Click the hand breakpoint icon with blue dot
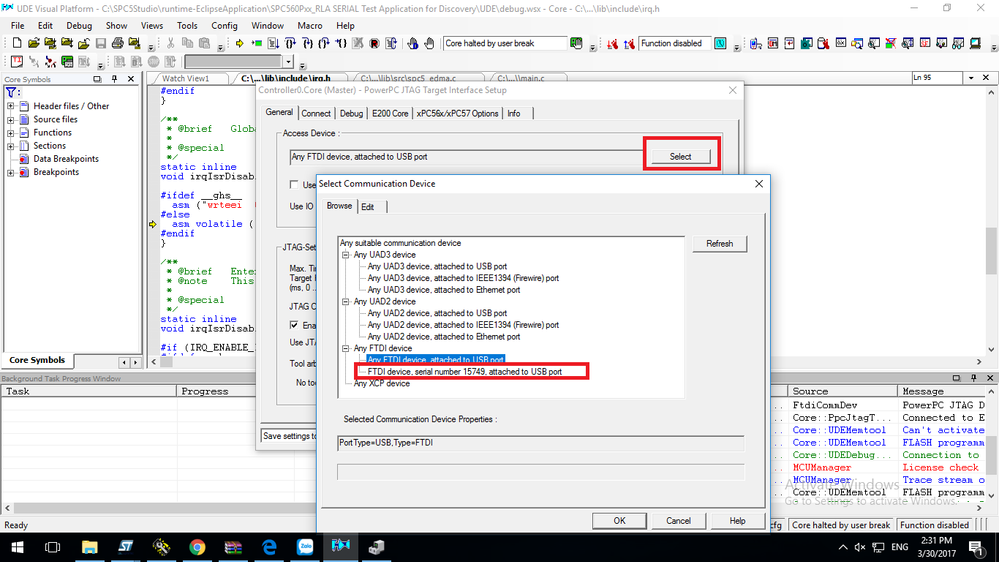999x562 pixels. 413,43
